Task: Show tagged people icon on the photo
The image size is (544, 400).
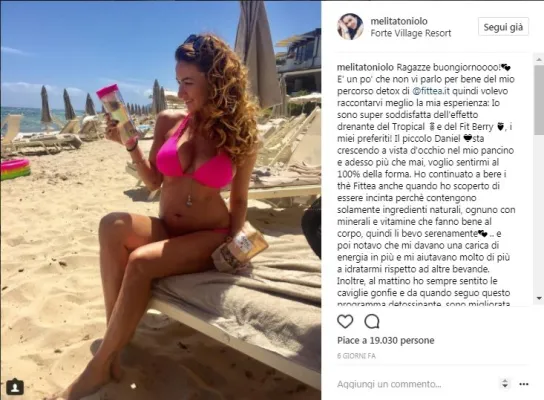Action: 15,387
